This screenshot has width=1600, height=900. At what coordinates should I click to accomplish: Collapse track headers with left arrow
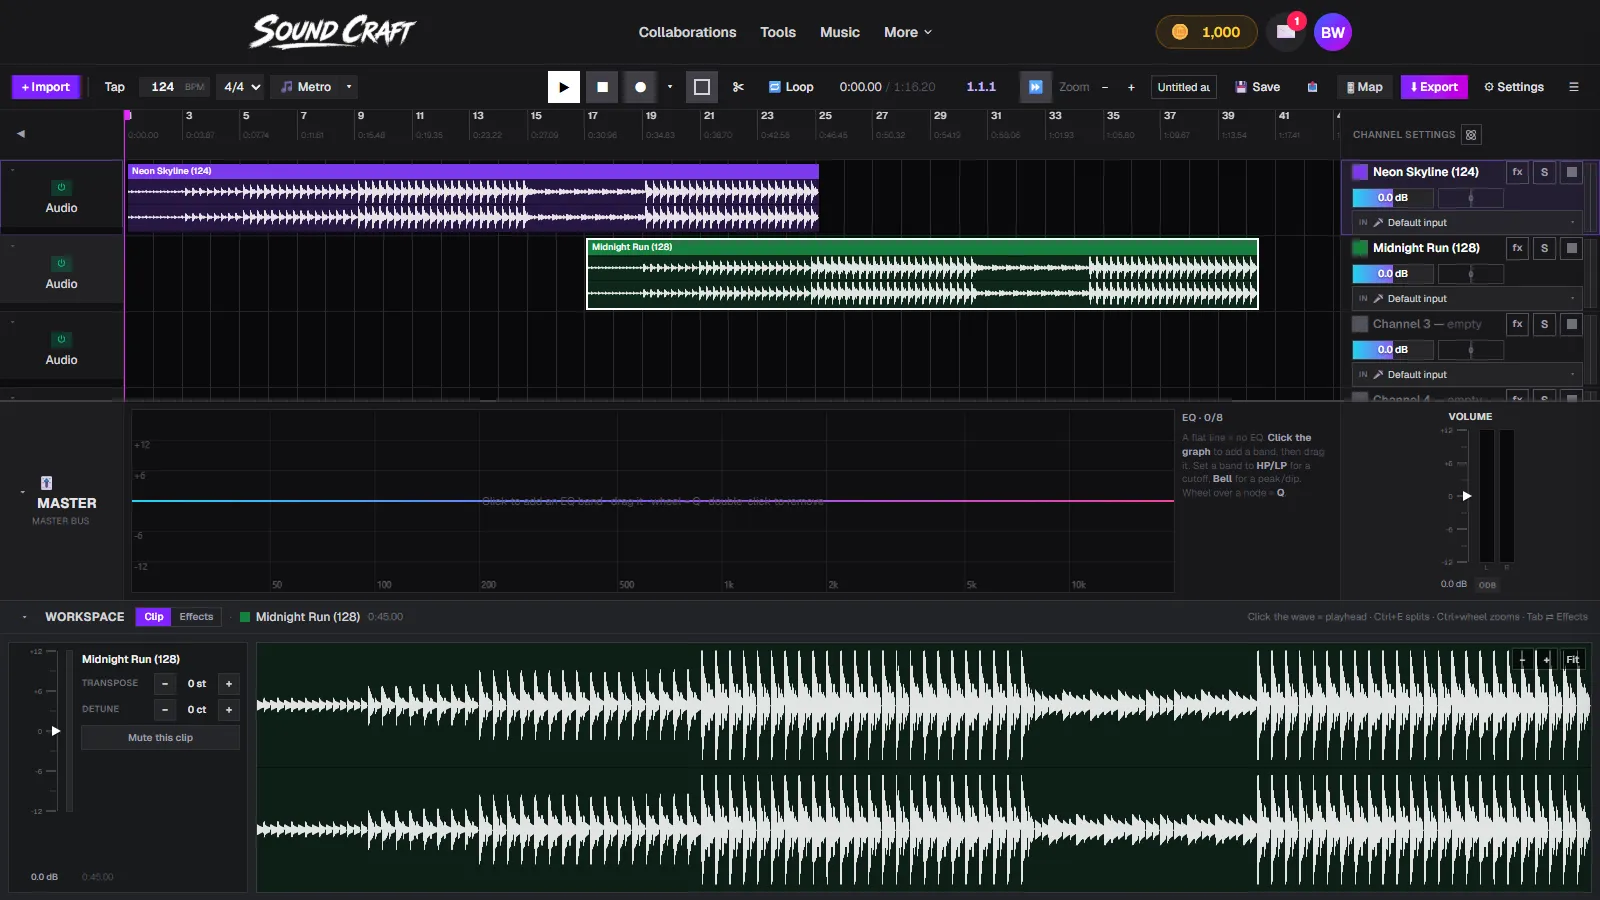click(21, 133)
